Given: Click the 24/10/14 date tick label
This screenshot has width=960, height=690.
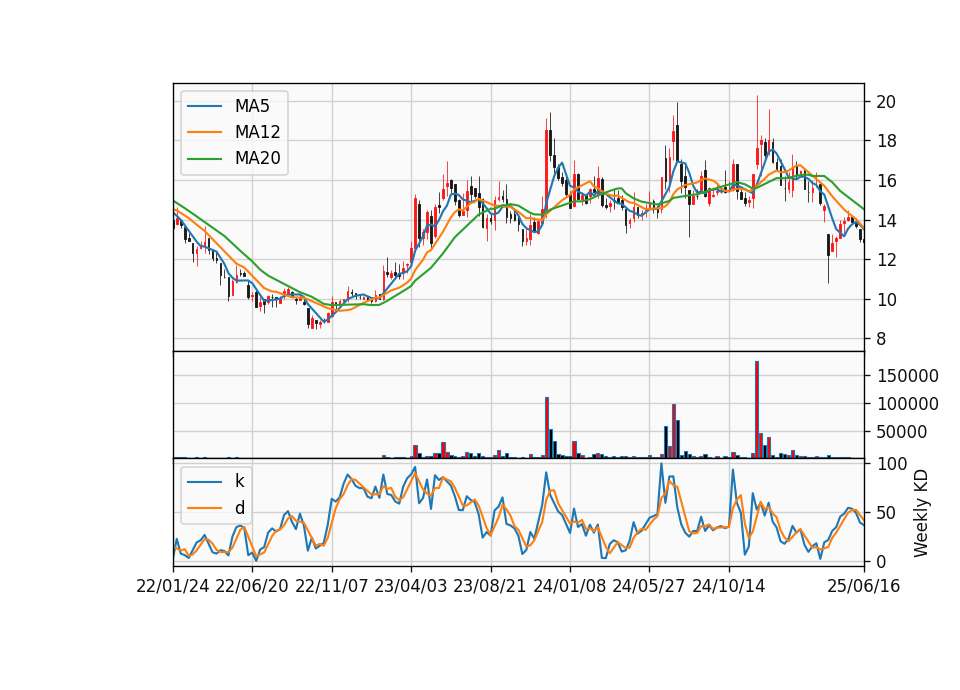Looking at the screenshot, I should click(x=729, y=586).
